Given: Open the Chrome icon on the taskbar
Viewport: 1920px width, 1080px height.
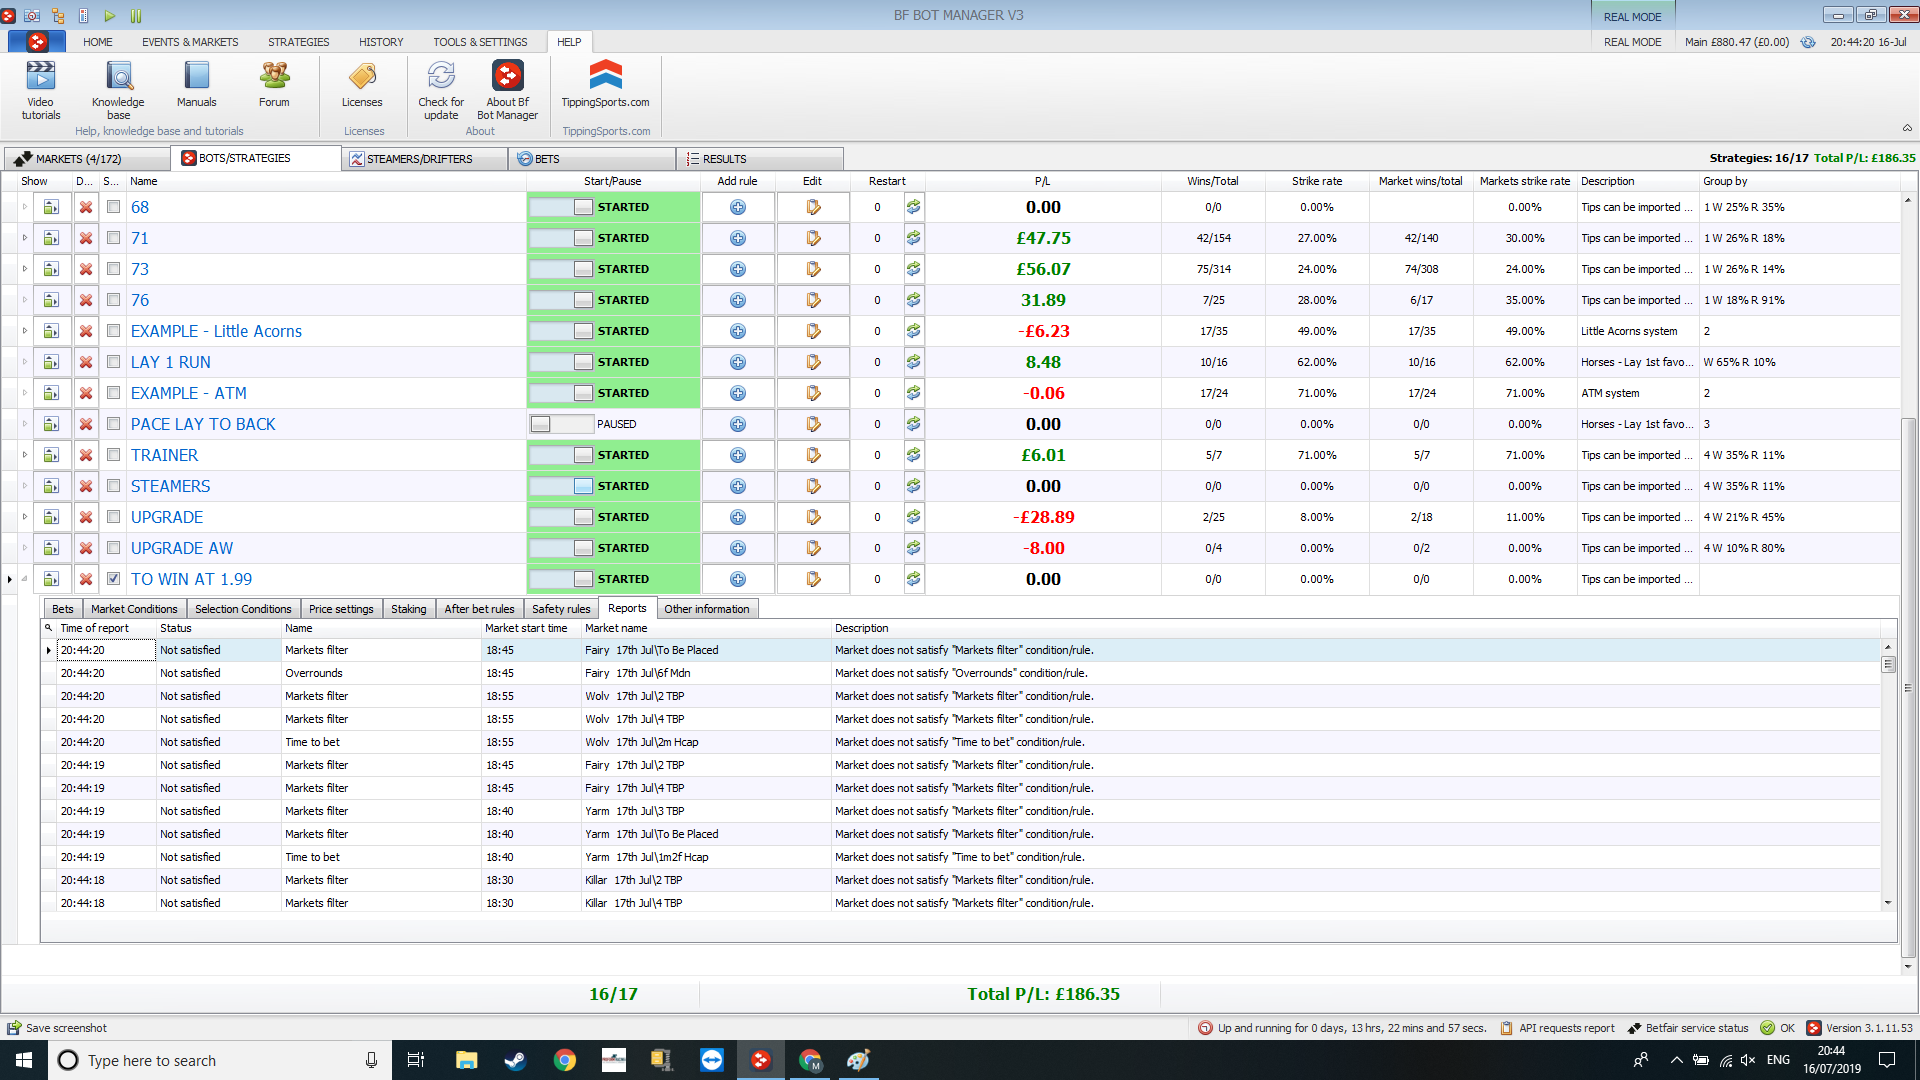Looking at the screenshot, I should 564,1060.
